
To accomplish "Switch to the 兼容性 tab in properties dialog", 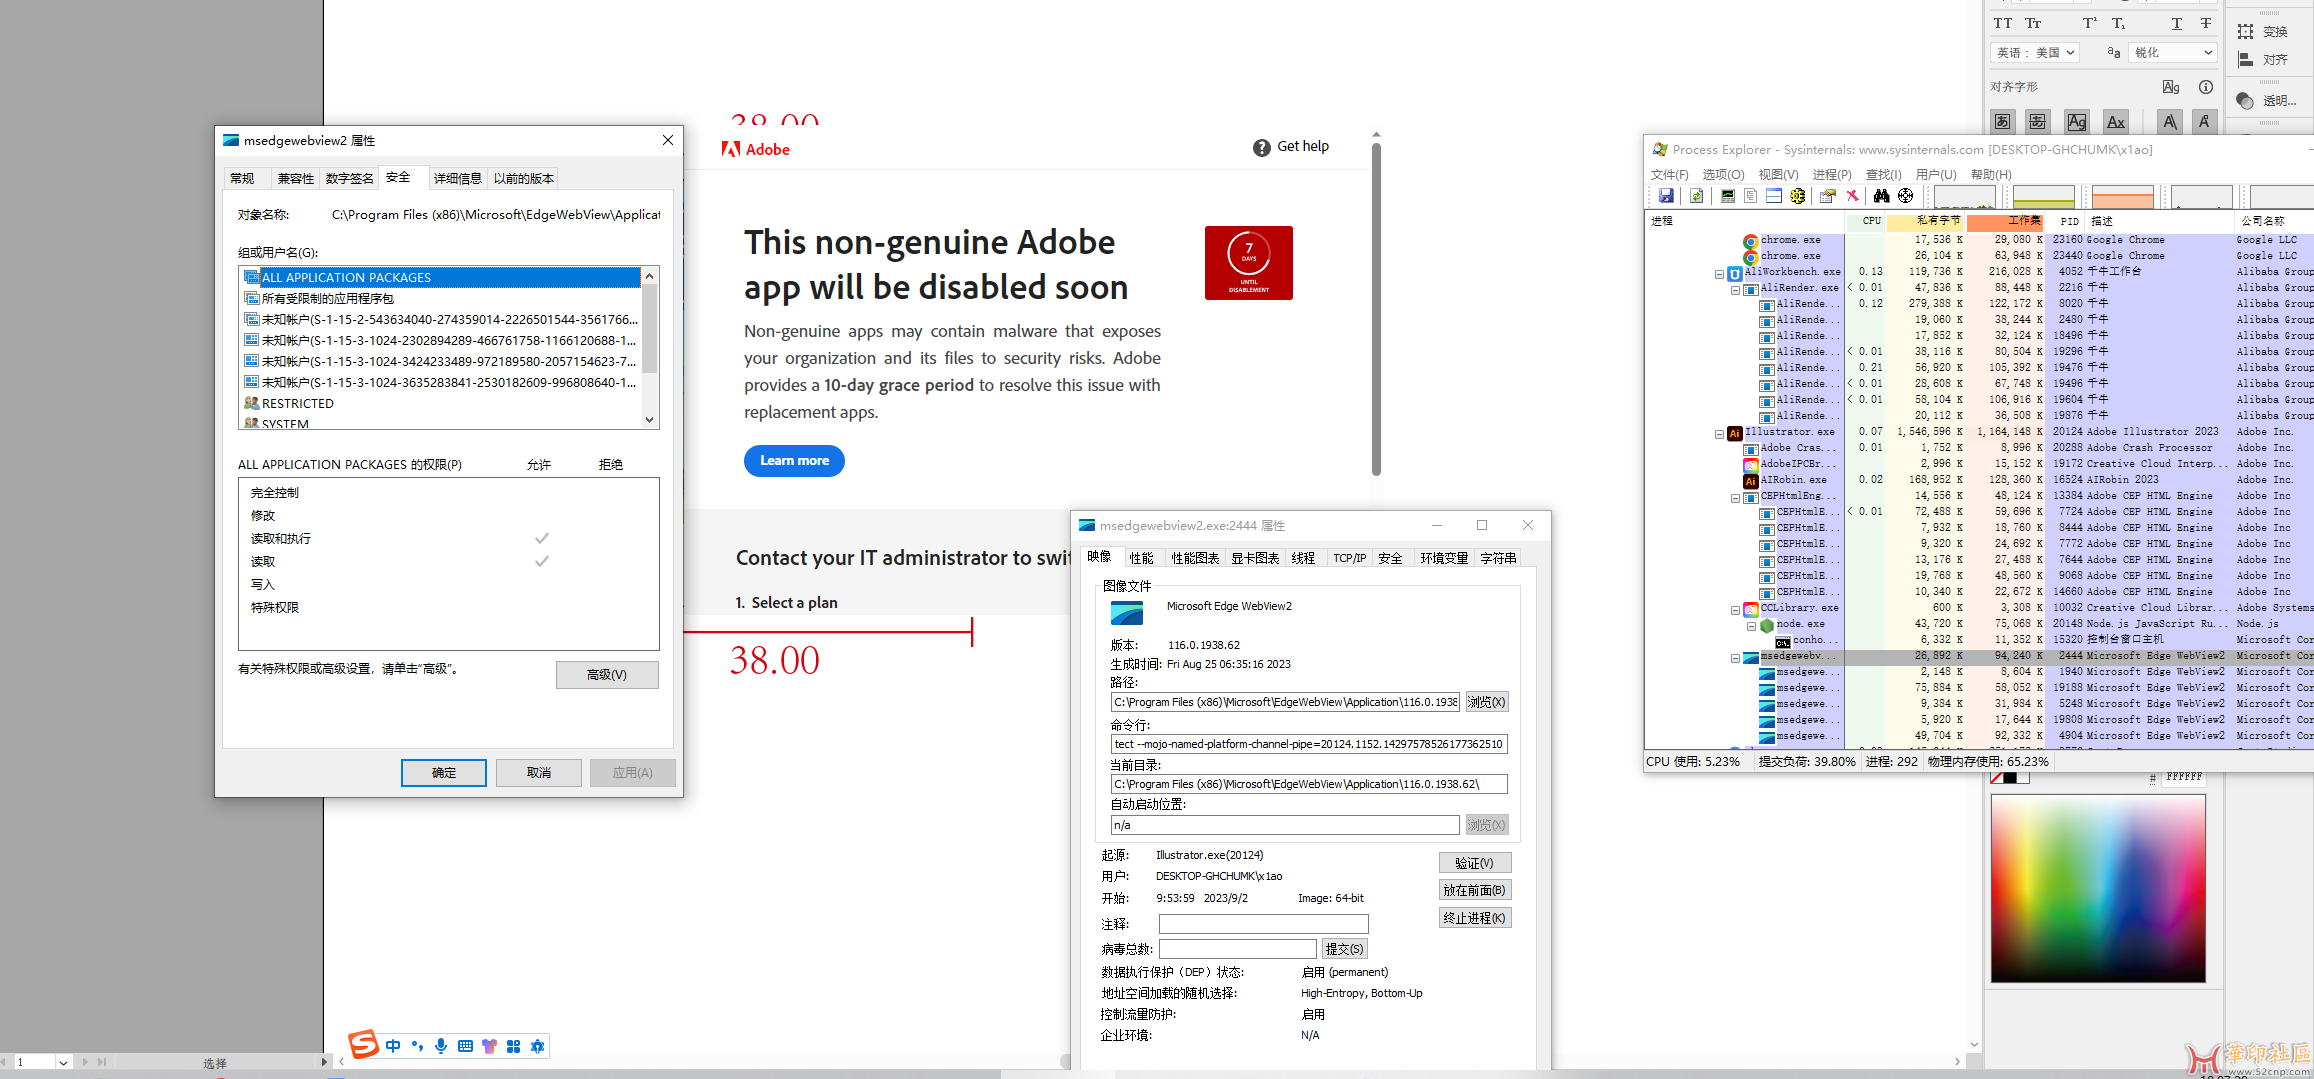I will 296,179.
